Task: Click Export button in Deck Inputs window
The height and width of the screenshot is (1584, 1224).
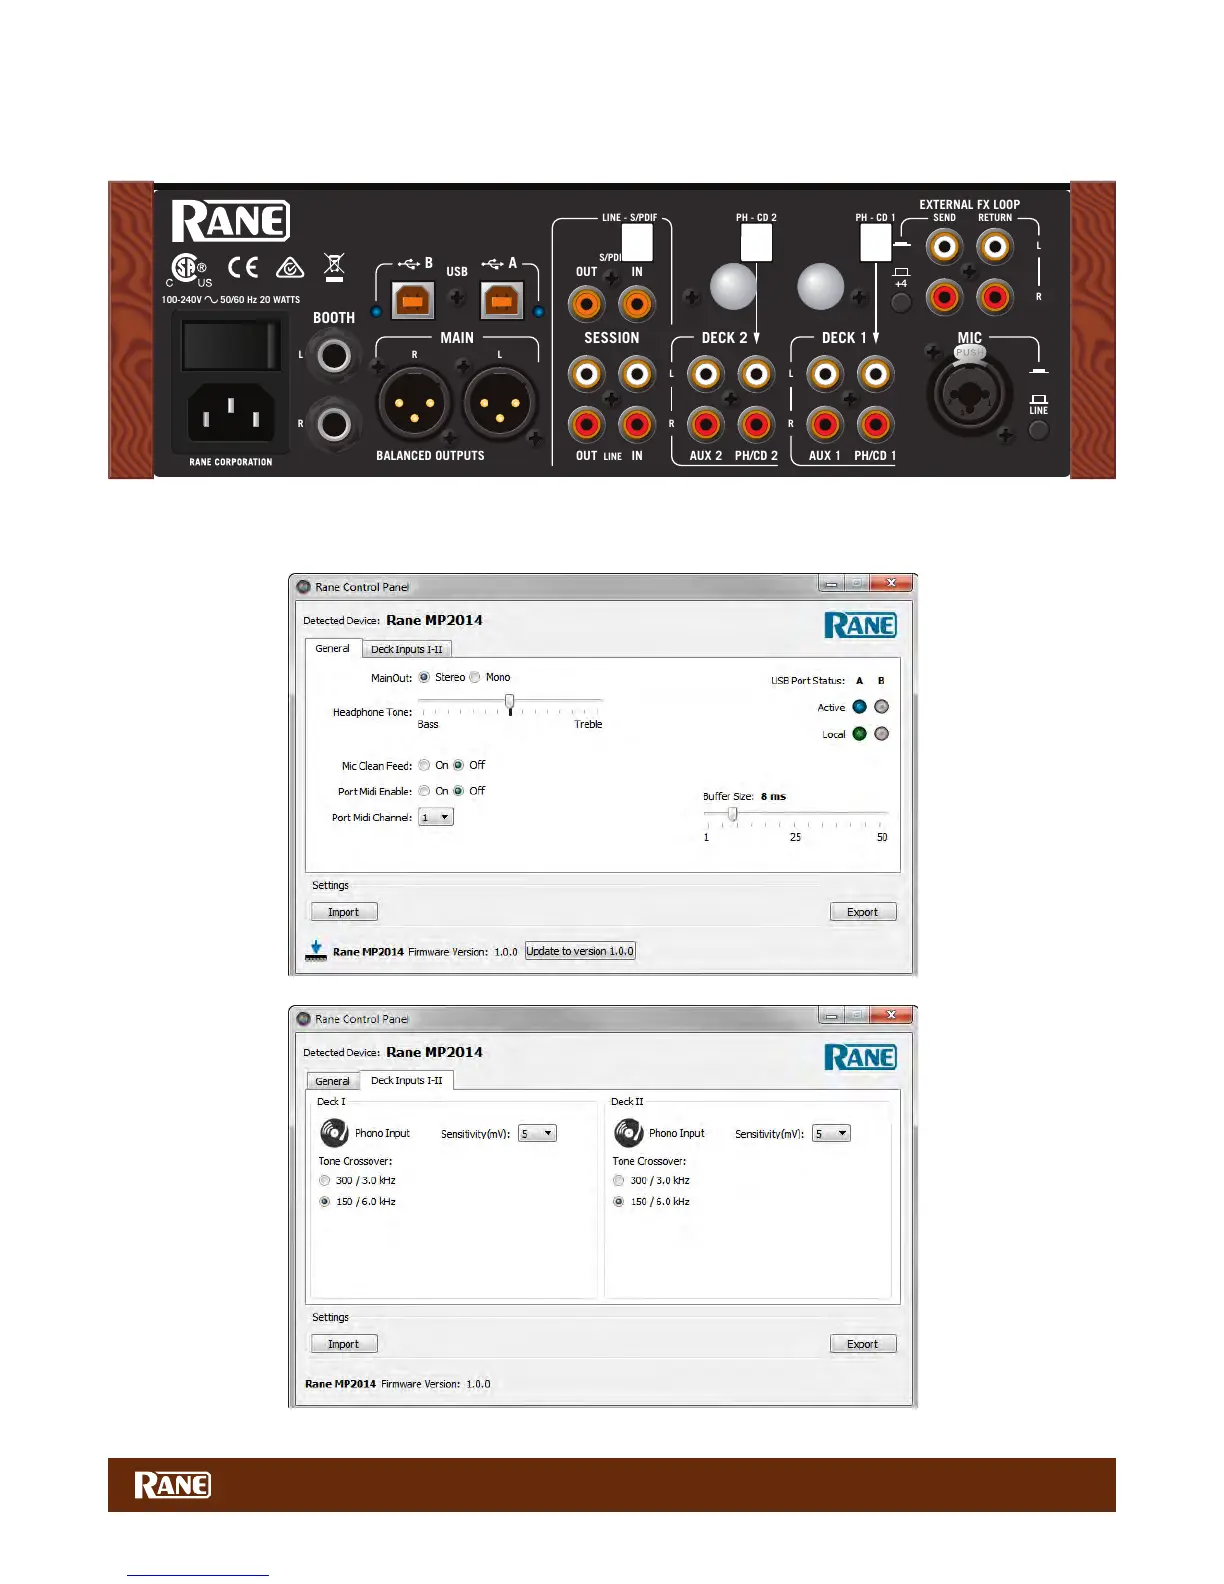Action: click(x=863, y=1344)
